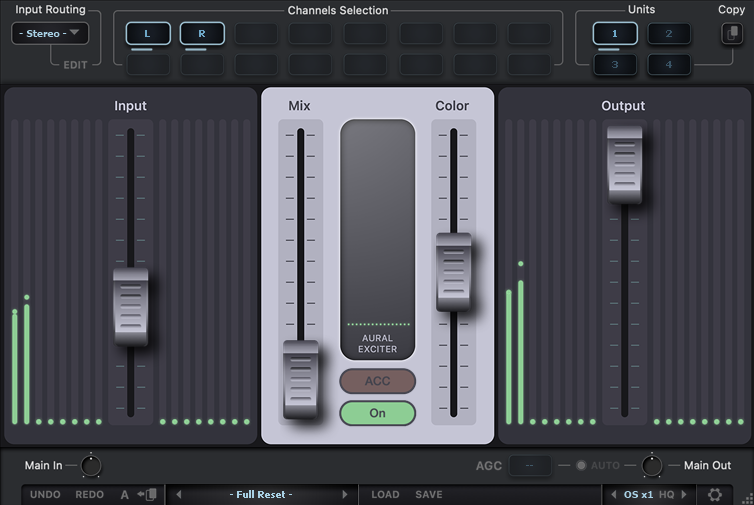Switch to Unit 2
The height and width of the screenshot is (505, 754).
[669, 34]
